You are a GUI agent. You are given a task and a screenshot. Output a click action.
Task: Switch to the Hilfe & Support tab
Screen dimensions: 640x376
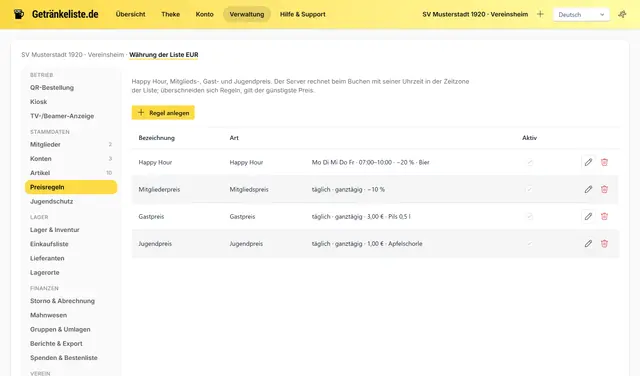(302, 14)
